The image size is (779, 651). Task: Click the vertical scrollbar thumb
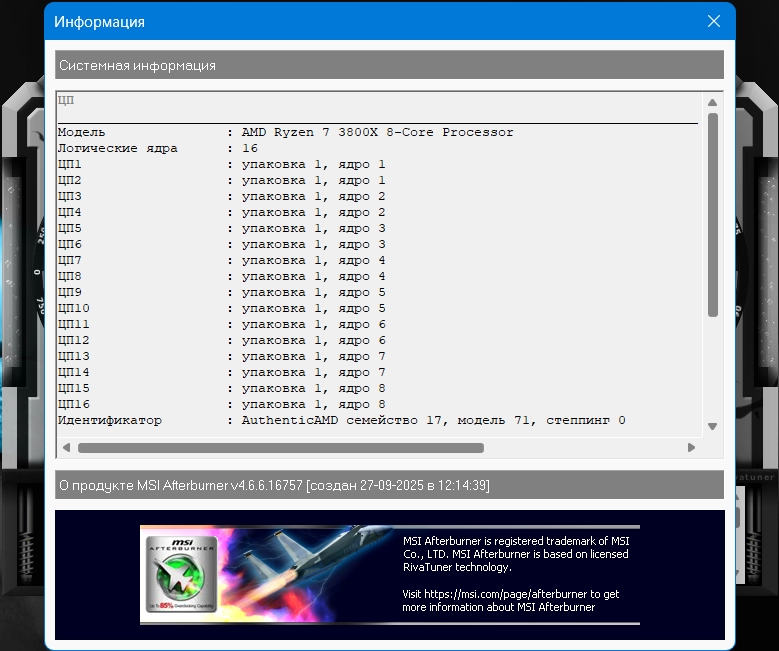[712, 215]
